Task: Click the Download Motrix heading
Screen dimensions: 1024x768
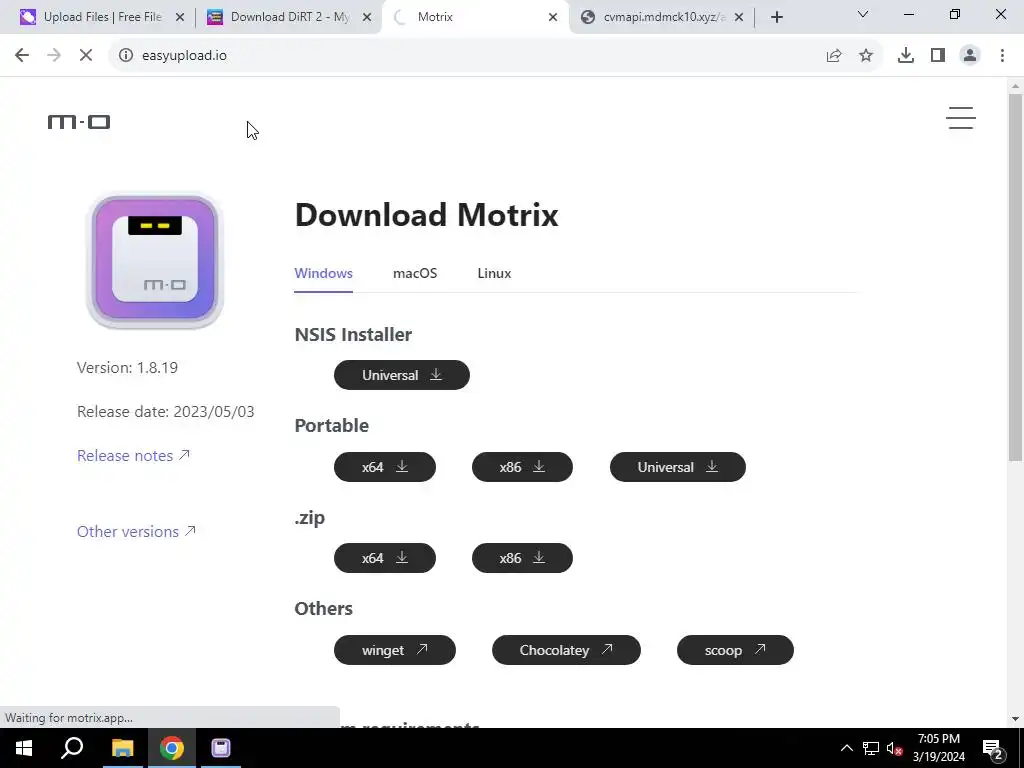Action: pos(426,214)
